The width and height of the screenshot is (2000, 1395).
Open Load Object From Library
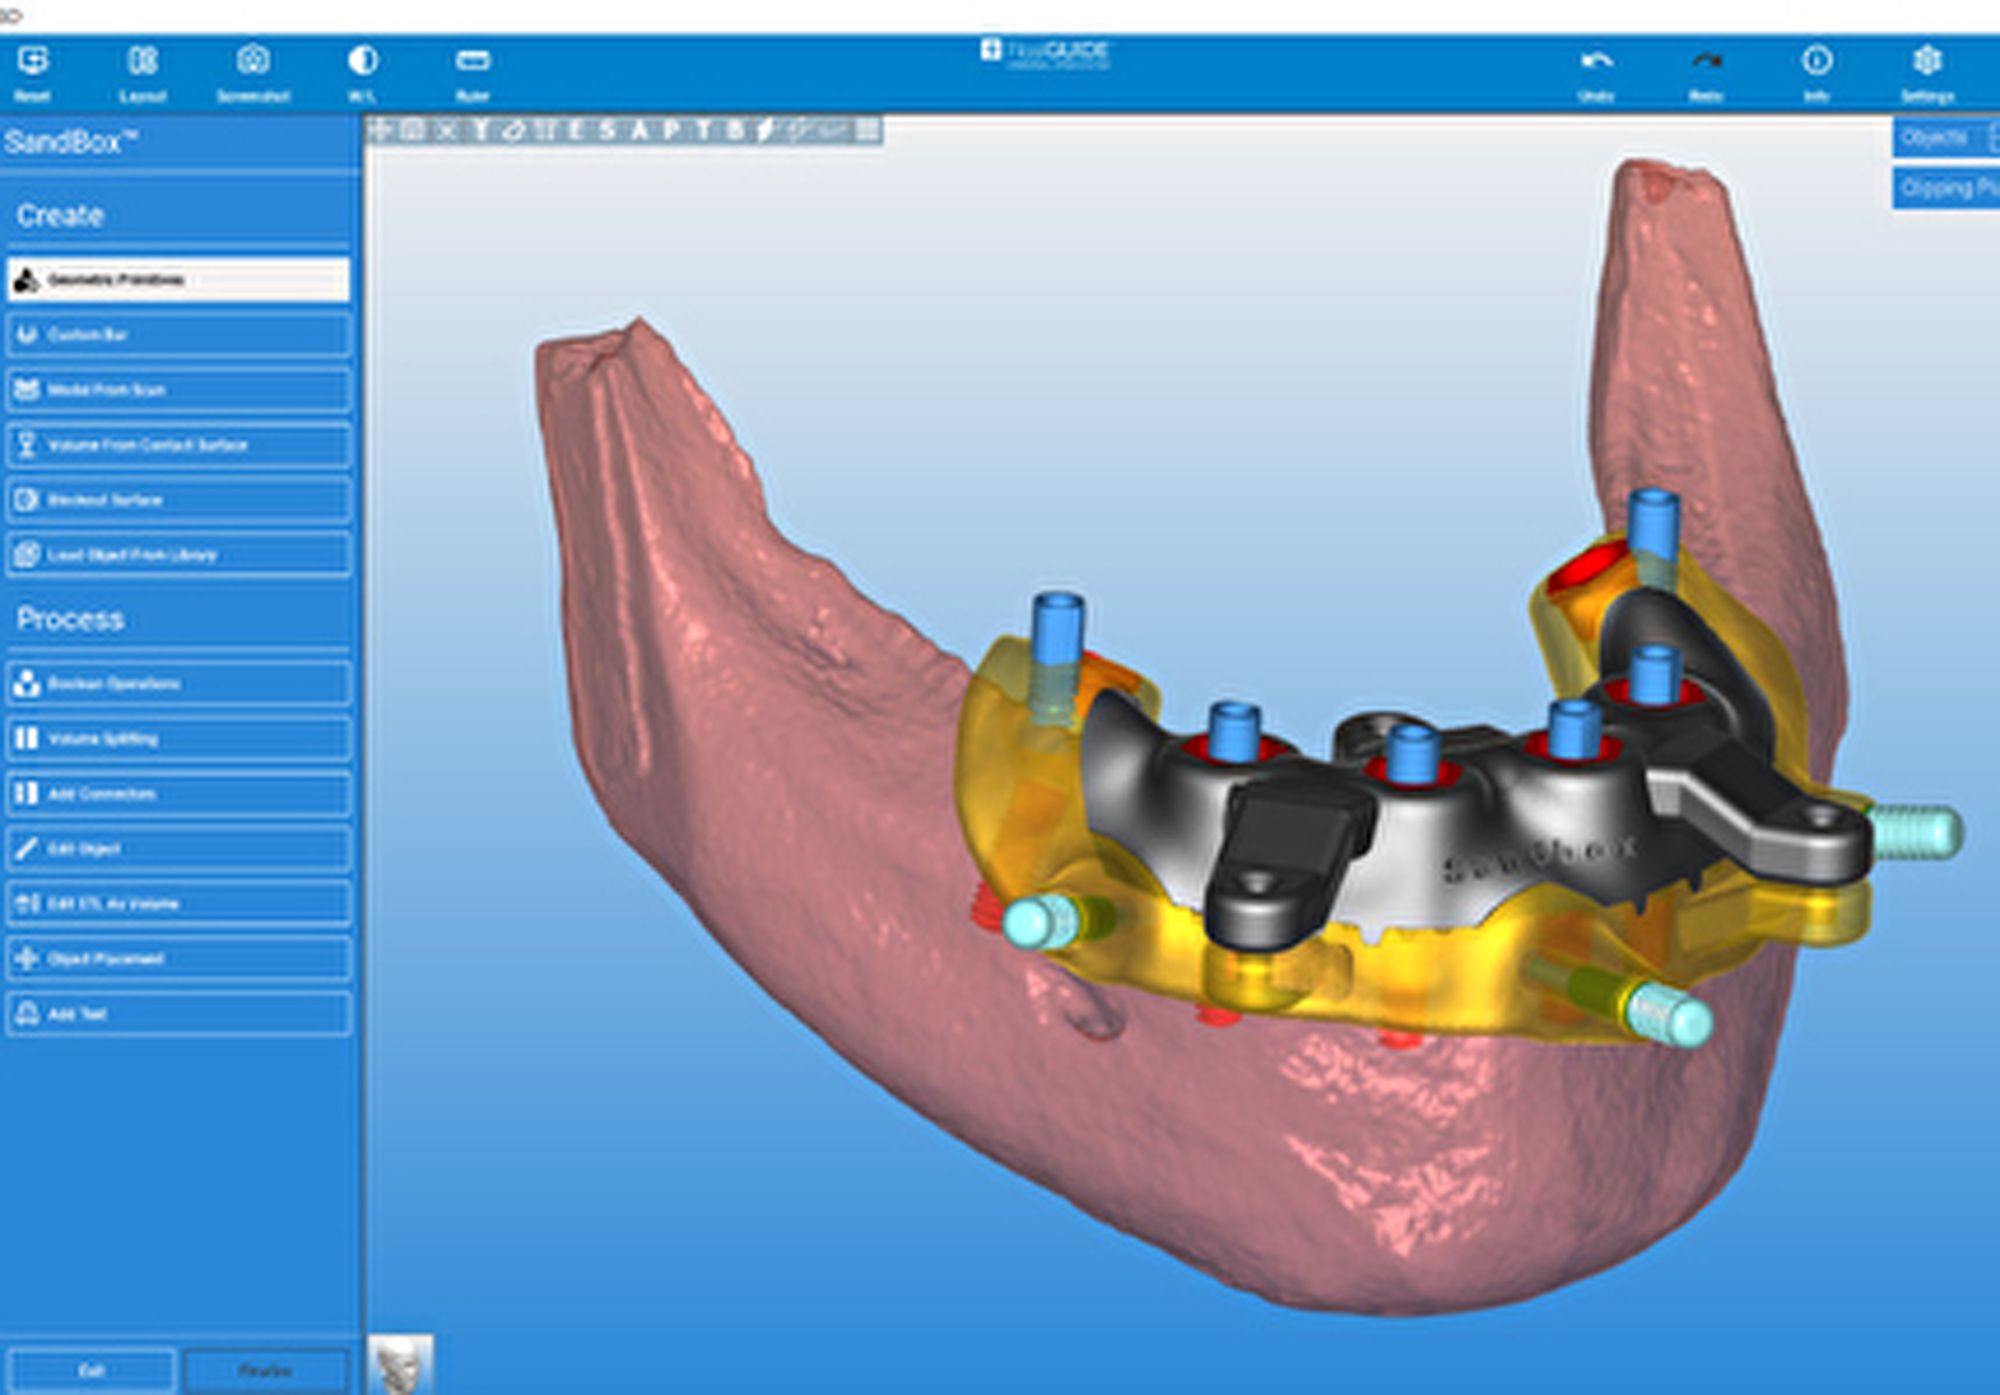tap(178, 555)
